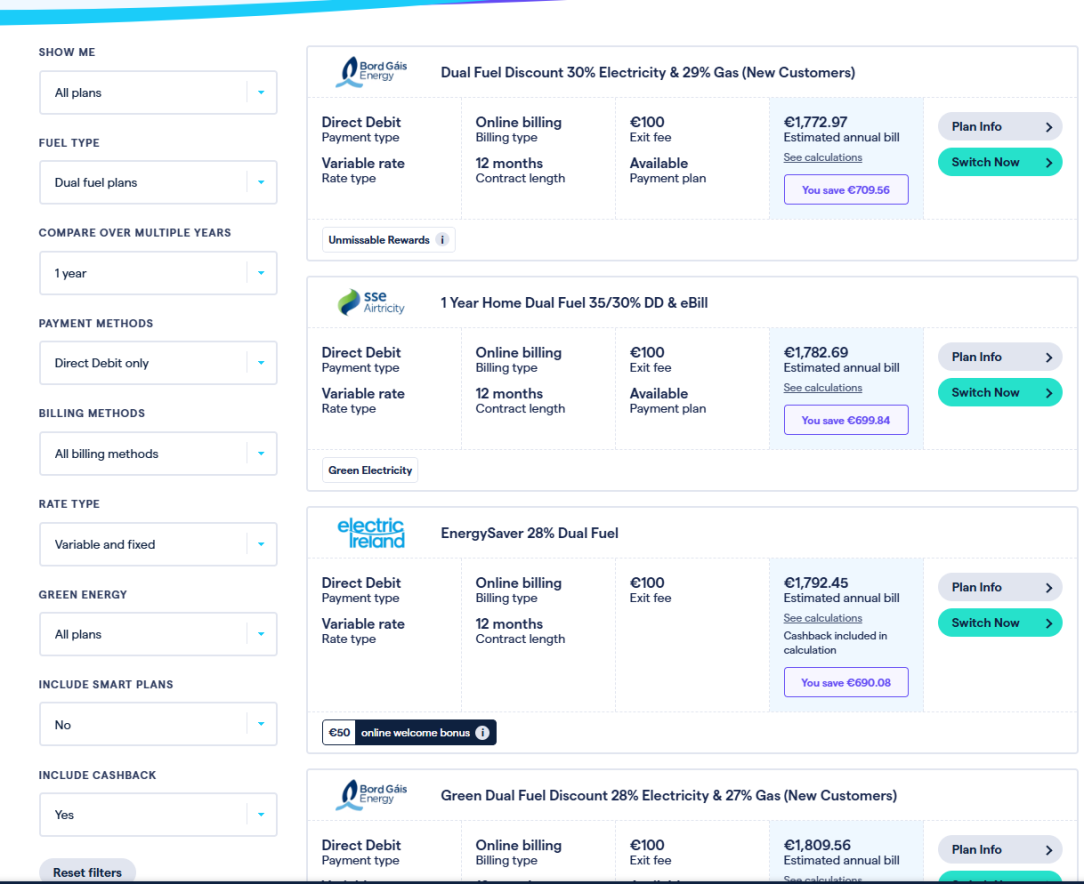
Task: Click the 'You save €699.84' badge
Action: point(845,420)
